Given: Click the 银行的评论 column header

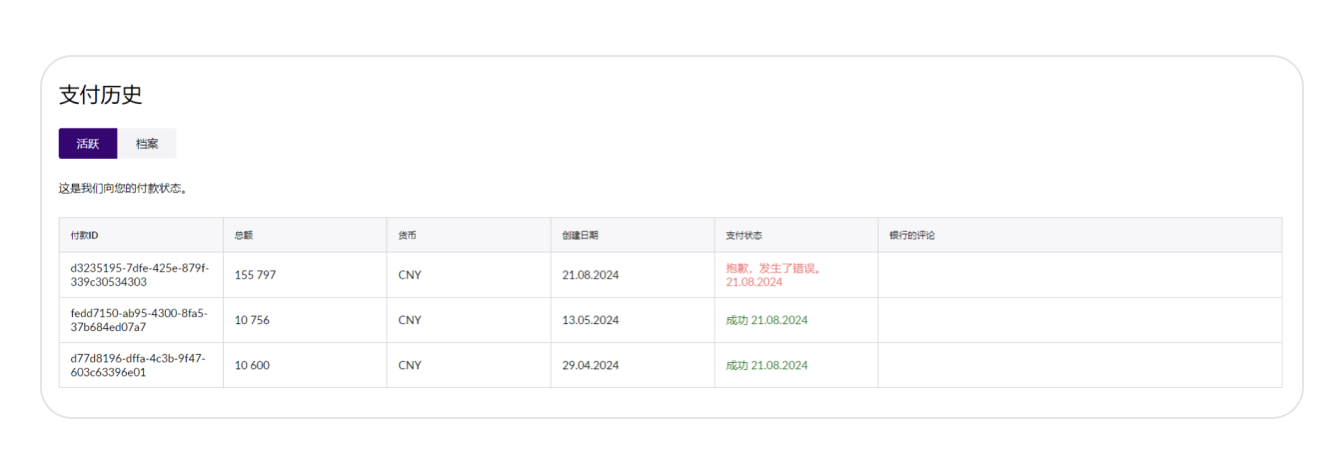Looking at the screenshot, I should tap(912, 235).
